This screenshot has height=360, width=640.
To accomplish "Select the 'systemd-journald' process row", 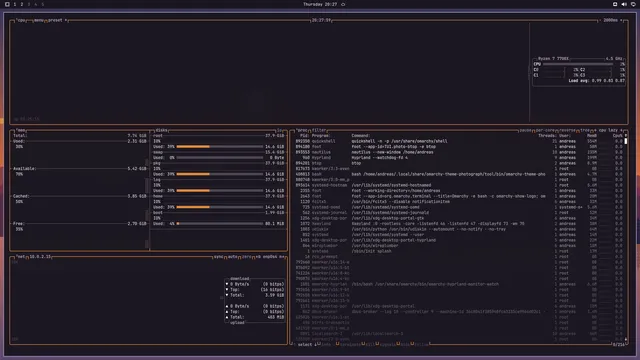I will 459,213.
